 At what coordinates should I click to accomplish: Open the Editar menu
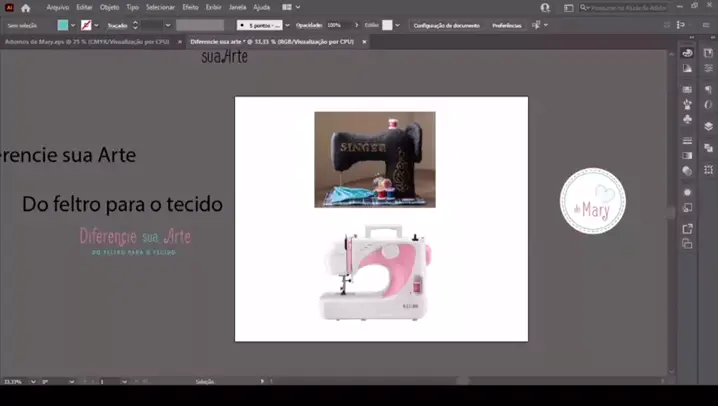(x=84, y=7)
